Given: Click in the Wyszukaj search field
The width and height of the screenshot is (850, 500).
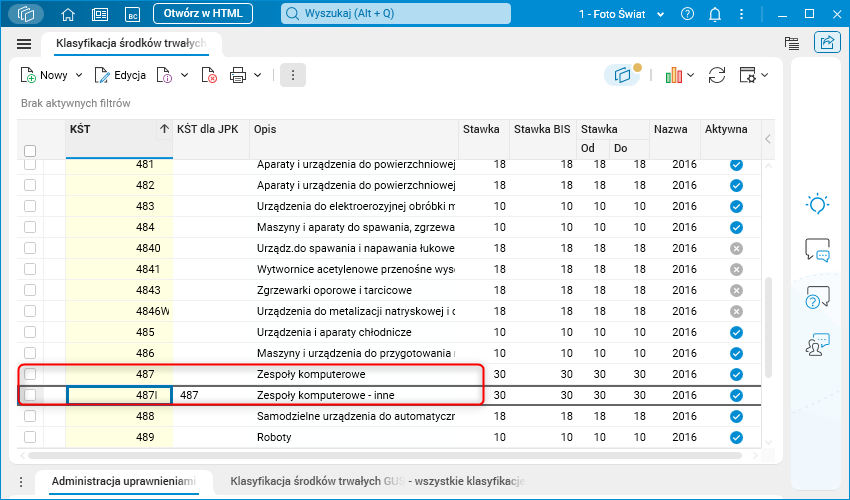Looking at the screenshot, I should pos(396,14).
